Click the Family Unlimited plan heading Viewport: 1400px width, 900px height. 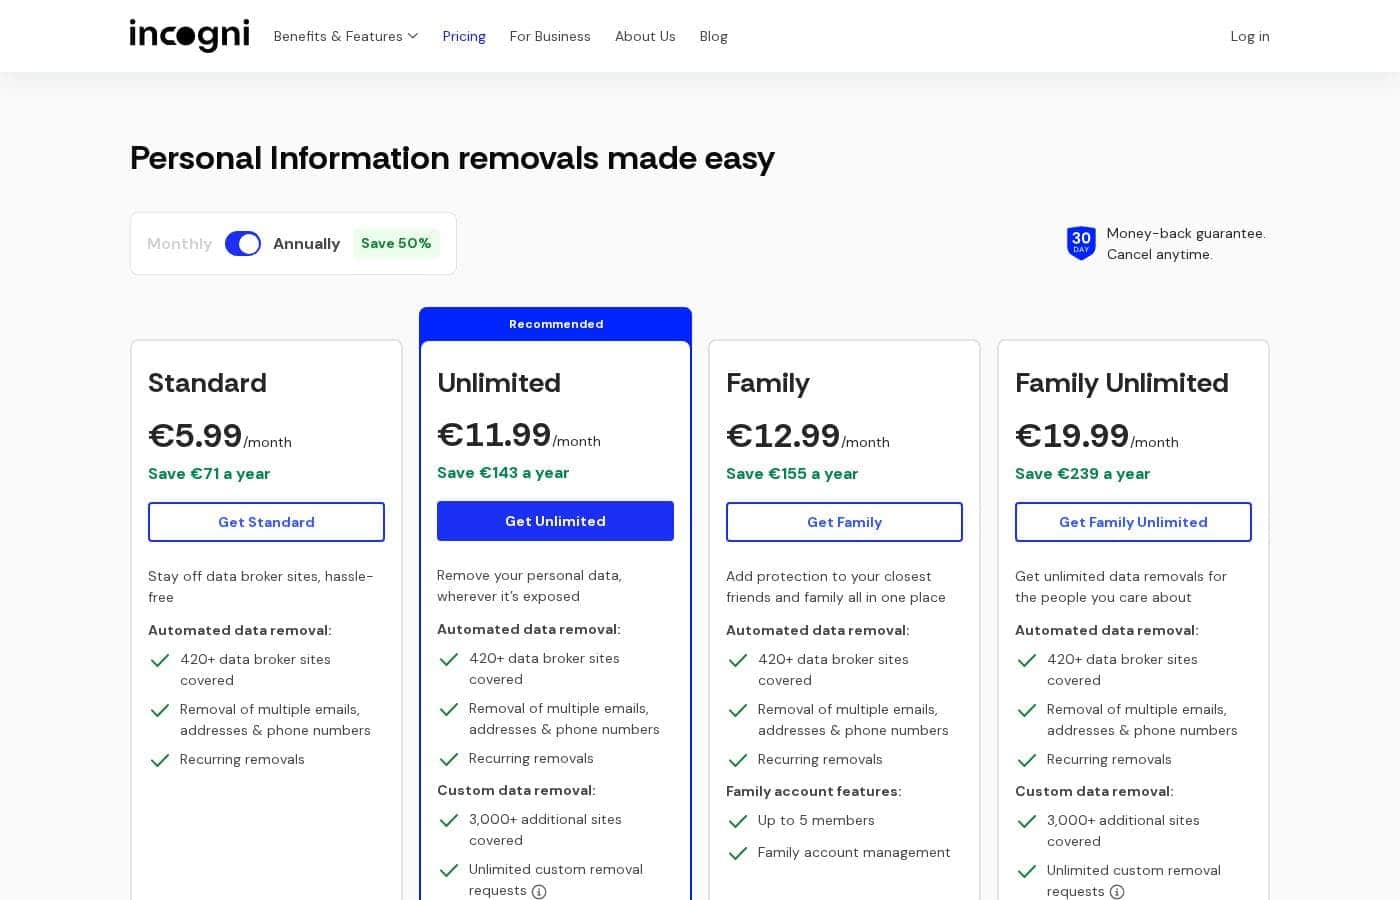(1121, 383)
